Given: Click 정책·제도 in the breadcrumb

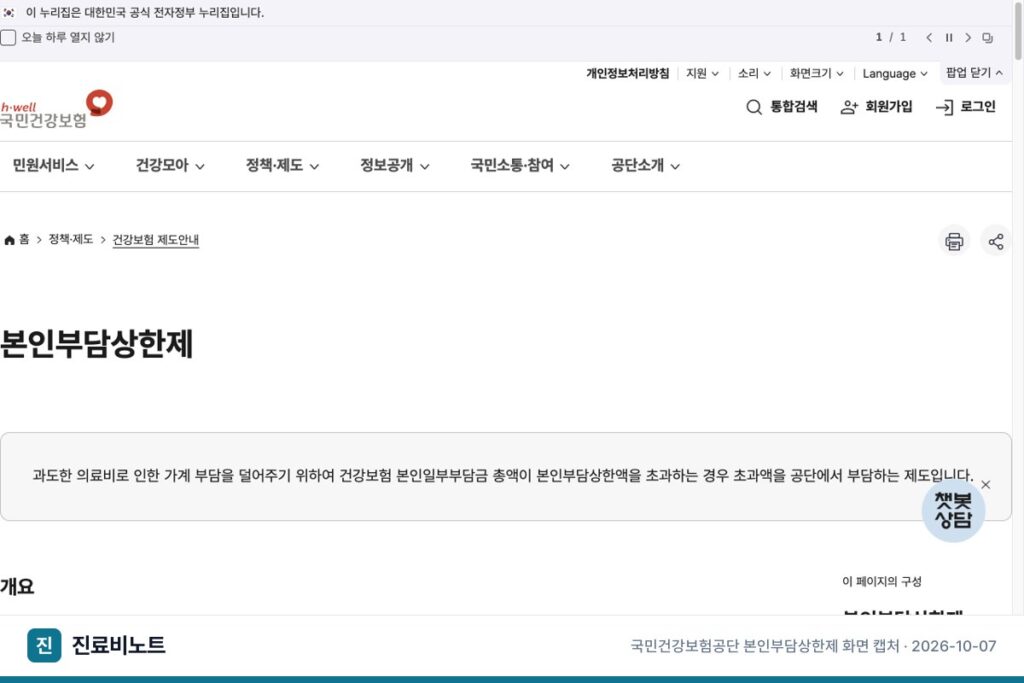Looking at the screenshot, I should coord(71,240).
